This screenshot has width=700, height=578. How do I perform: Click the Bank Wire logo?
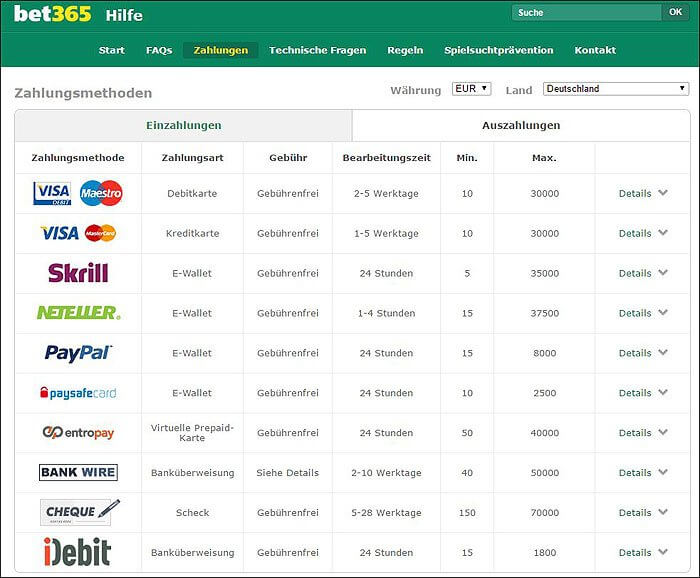pos(78,472)
